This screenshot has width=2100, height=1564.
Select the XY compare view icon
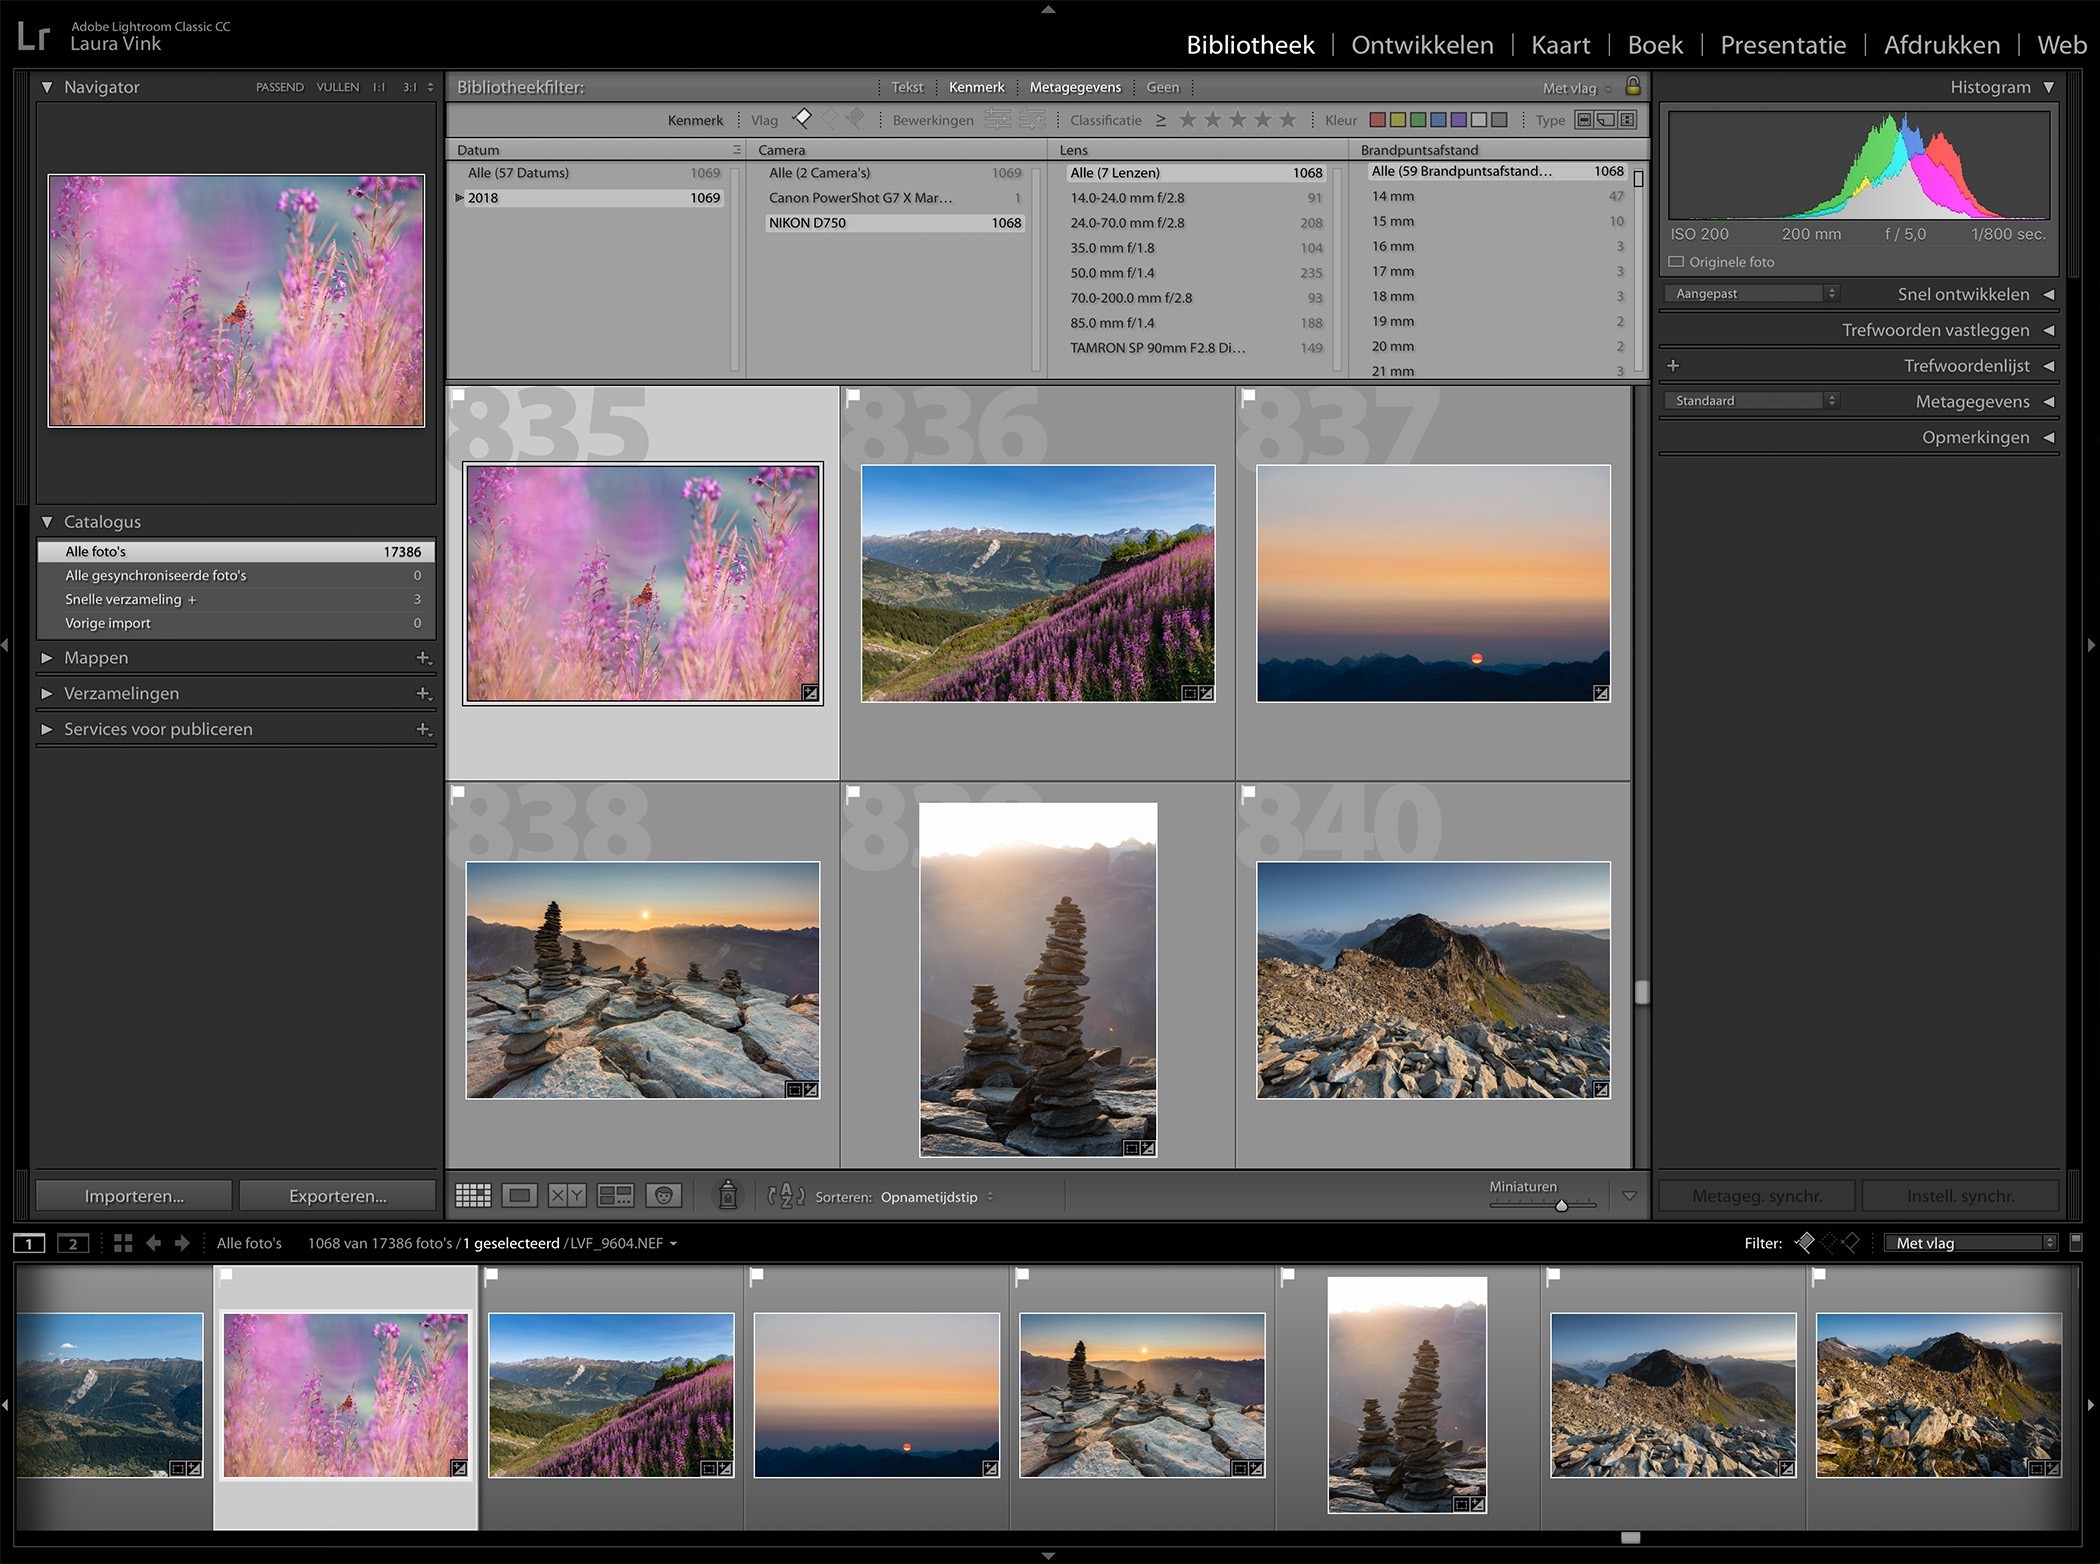[567, 1195]
